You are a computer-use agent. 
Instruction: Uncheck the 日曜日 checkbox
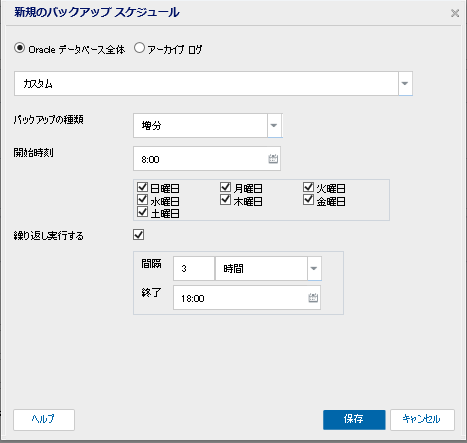point(142,187)
